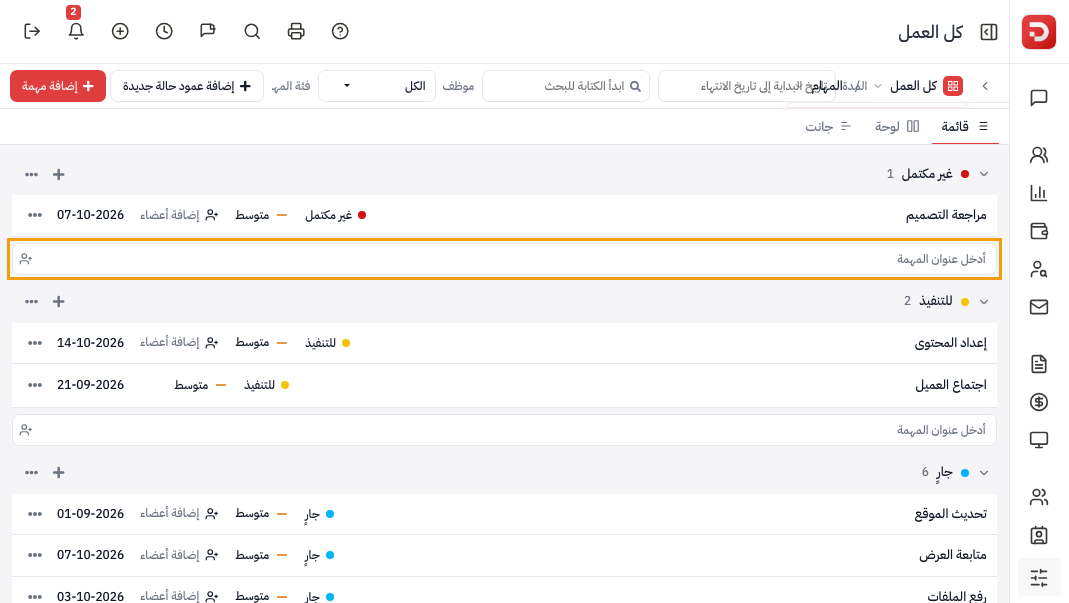
Task: Open the ID badge sidebar icon
Action: coord(1039,535)
